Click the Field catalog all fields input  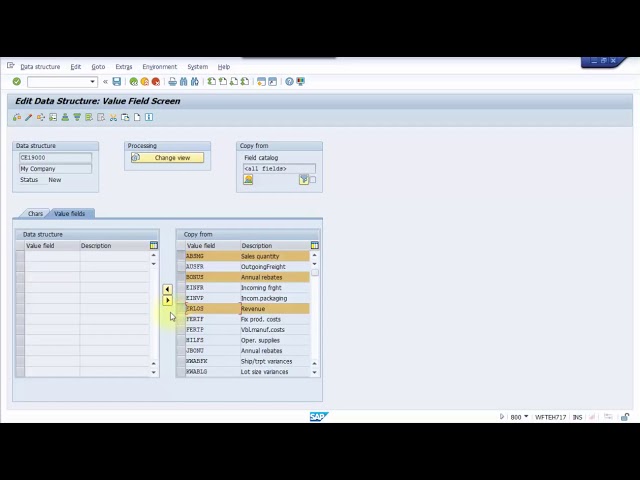(279, 169)
